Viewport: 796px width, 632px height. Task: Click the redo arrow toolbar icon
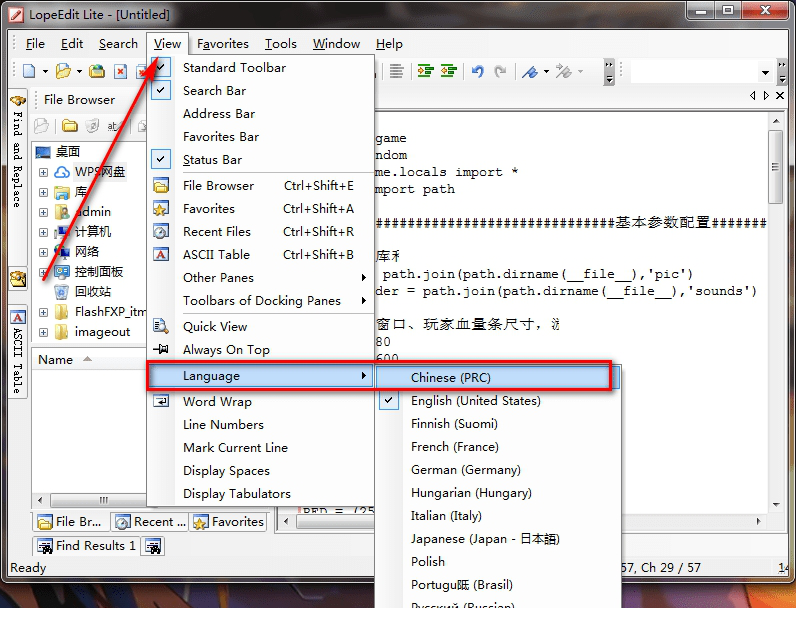point(501,71)
